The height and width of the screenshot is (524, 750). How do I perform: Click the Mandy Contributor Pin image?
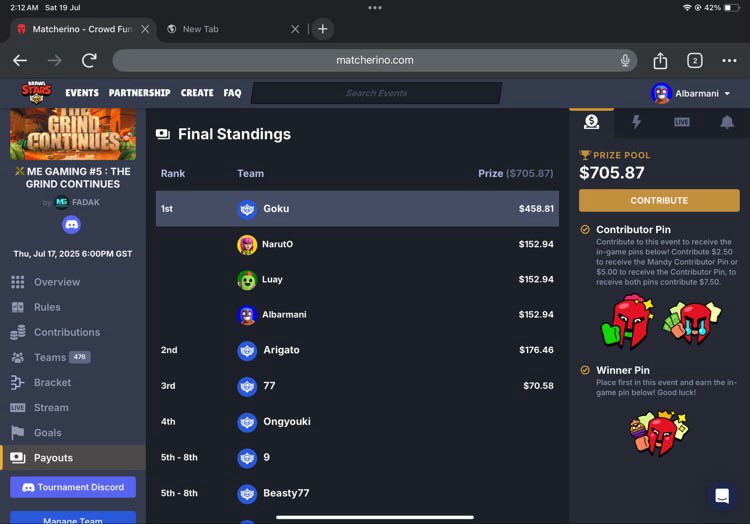coord(628,321)
